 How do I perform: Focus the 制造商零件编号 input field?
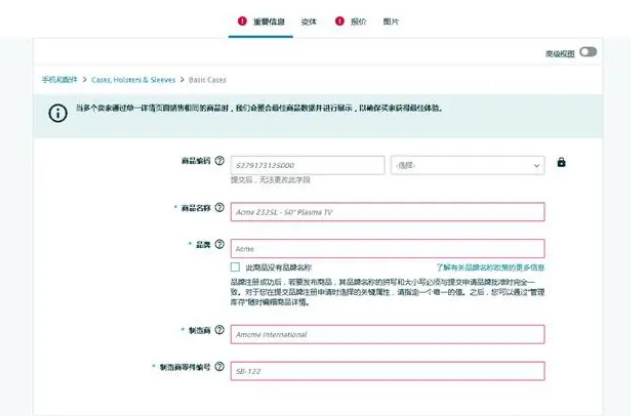pos(388,371)
